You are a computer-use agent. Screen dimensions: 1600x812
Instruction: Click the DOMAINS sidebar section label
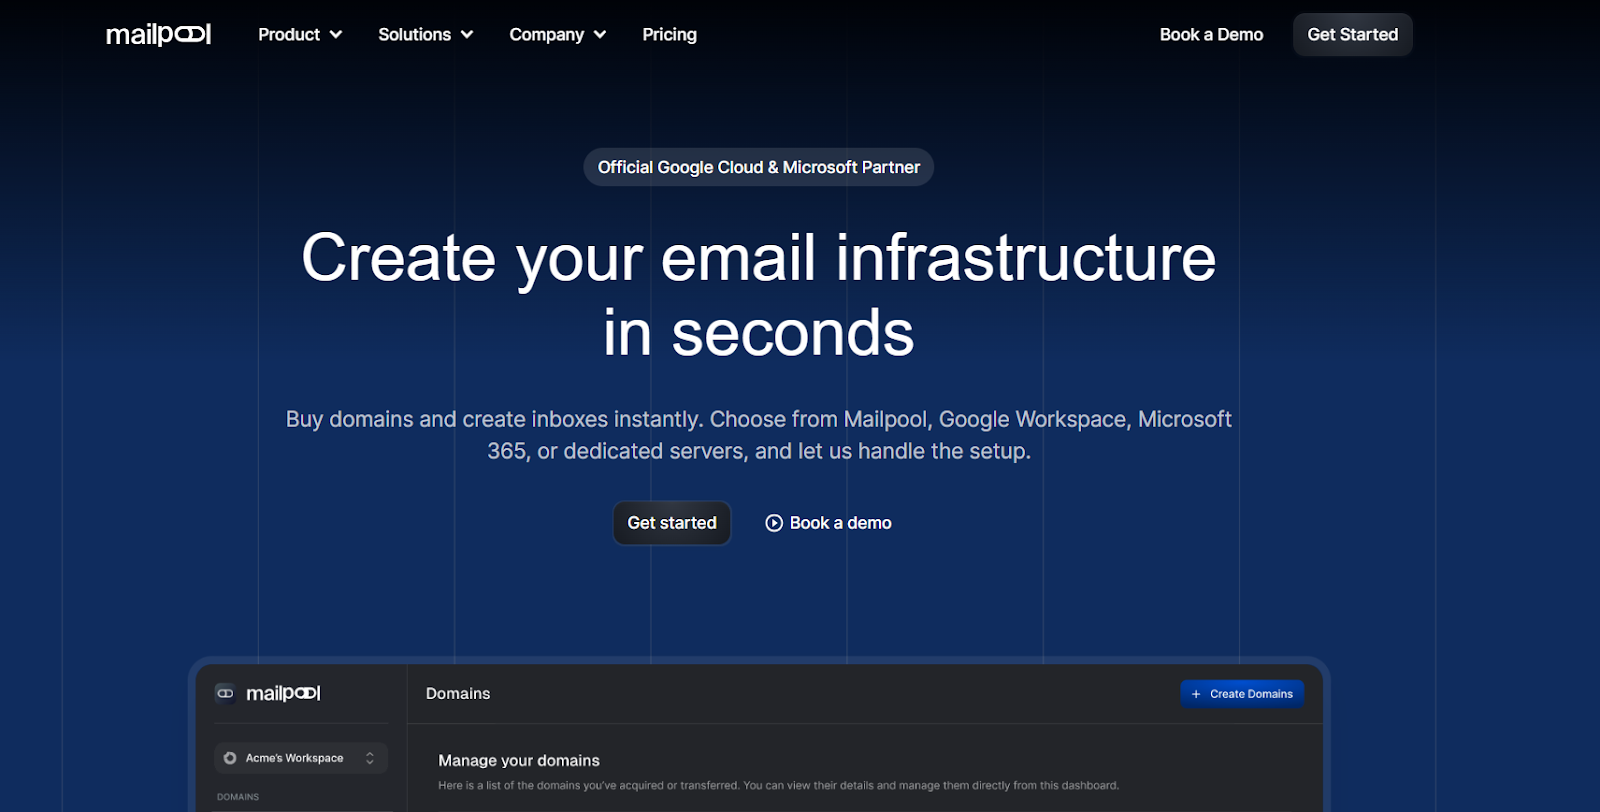pyautogui.click(x=238, y=797)
